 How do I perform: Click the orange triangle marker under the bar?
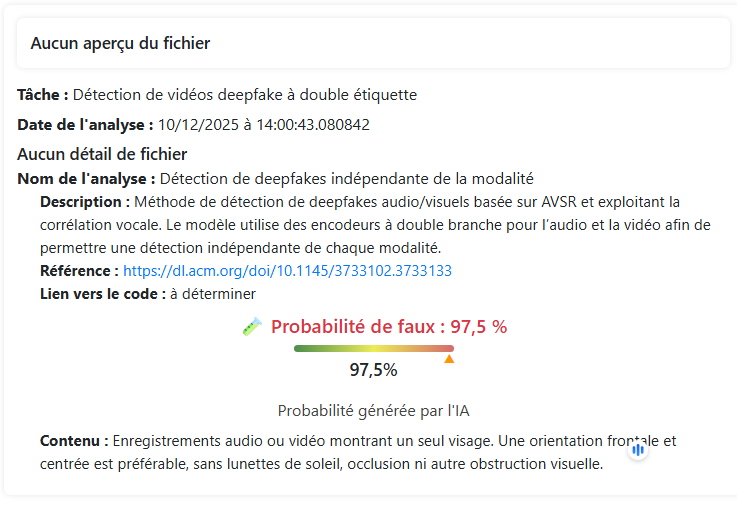tap(449, 358)
